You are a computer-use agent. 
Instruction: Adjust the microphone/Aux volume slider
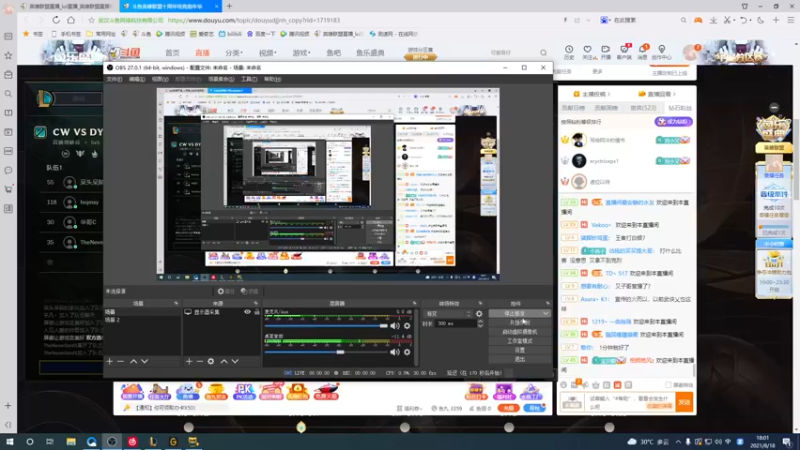tap(327, 326)
